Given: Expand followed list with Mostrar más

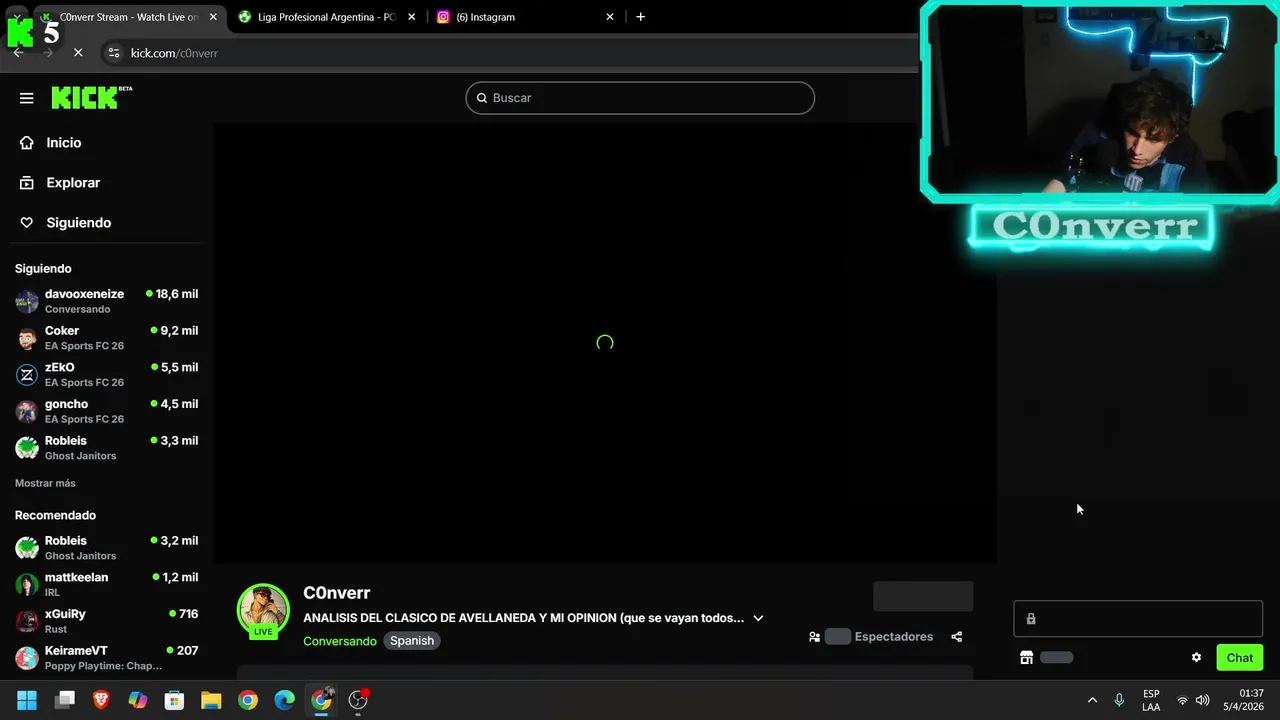Looking at the screenshot, I should [x=45, y=483].
